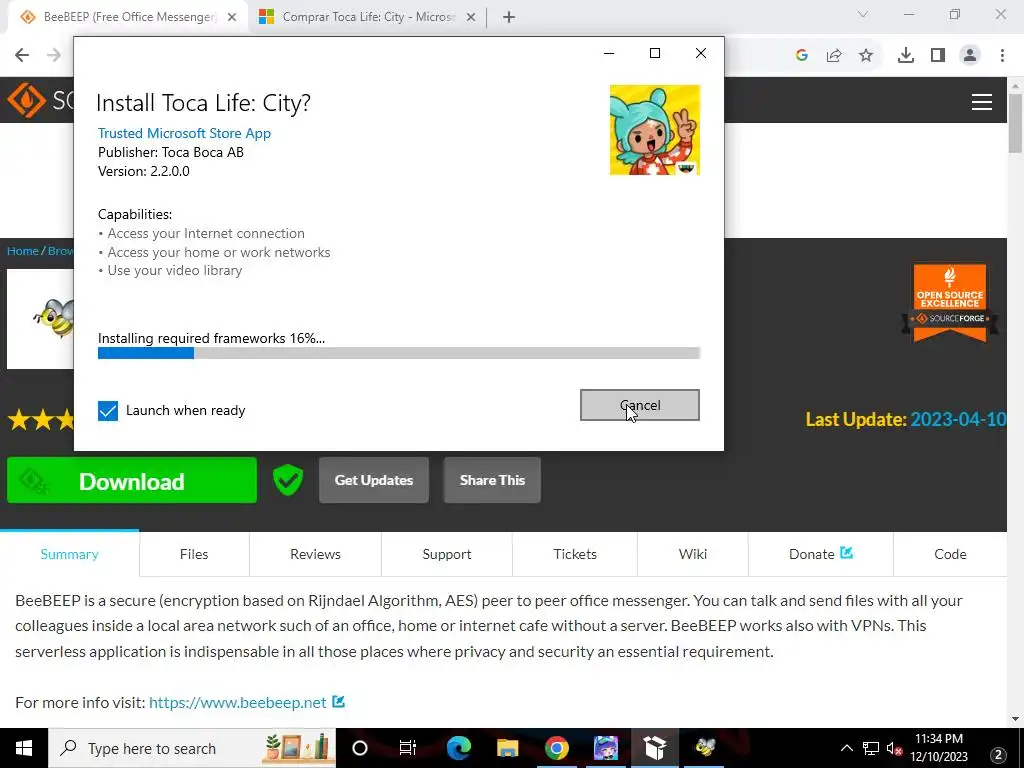The width and height of the screenshot is (1024, 768).
Task: Click the green shield verification icon
Action: click(287, 481)
